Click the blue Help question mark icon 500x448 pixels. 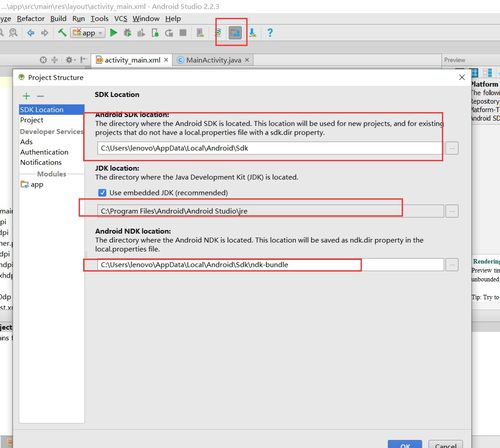[x=270, y=33]
